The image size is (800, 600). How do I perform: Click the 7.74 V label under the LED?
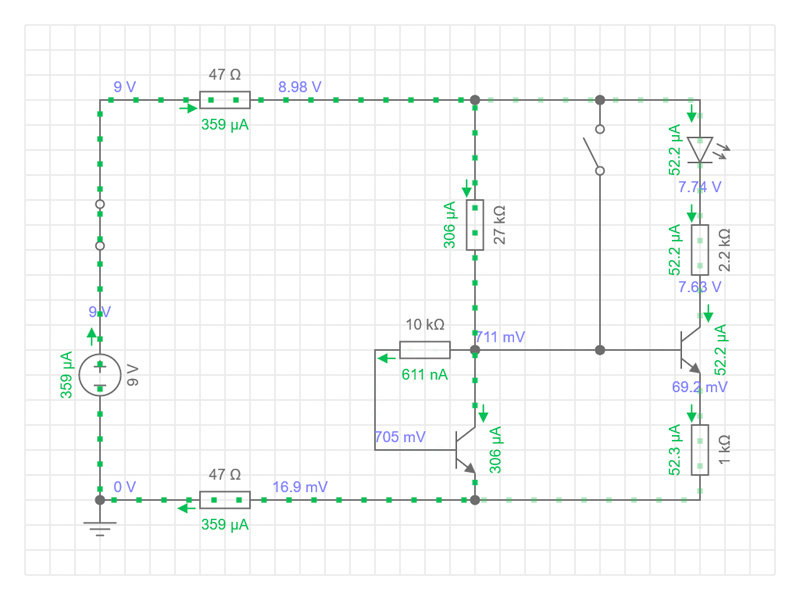coord(700,187)
